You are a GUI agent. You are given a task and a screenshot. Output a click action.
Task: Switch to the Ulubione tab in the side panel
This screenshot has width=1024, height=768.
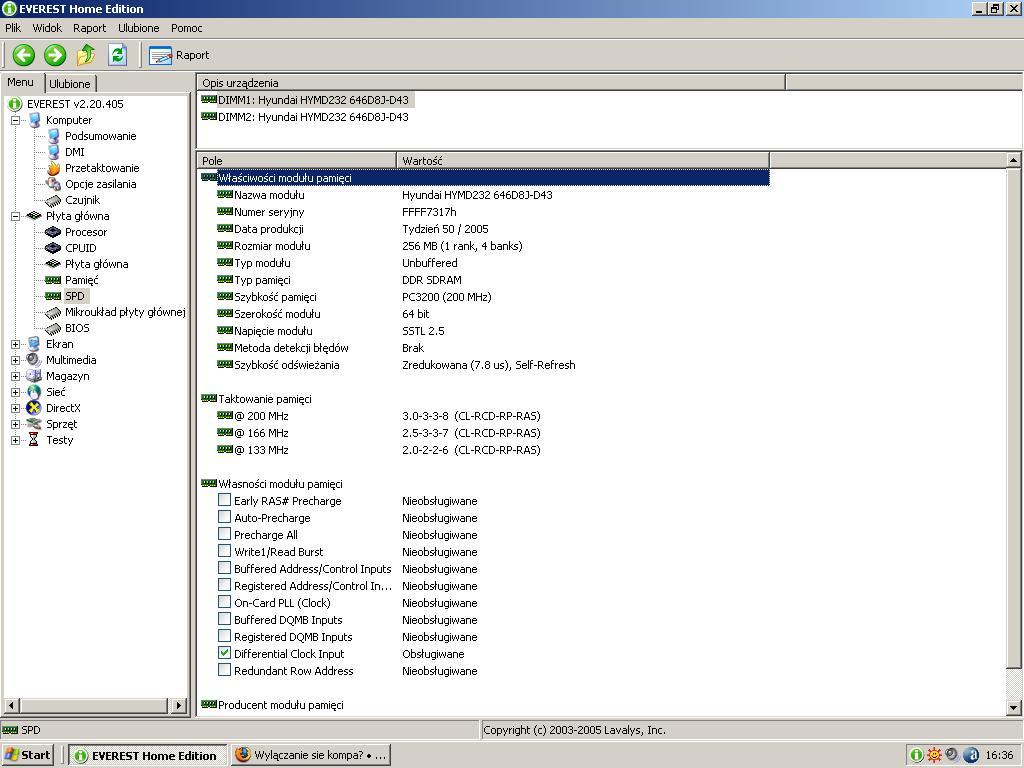pos(70,84)
